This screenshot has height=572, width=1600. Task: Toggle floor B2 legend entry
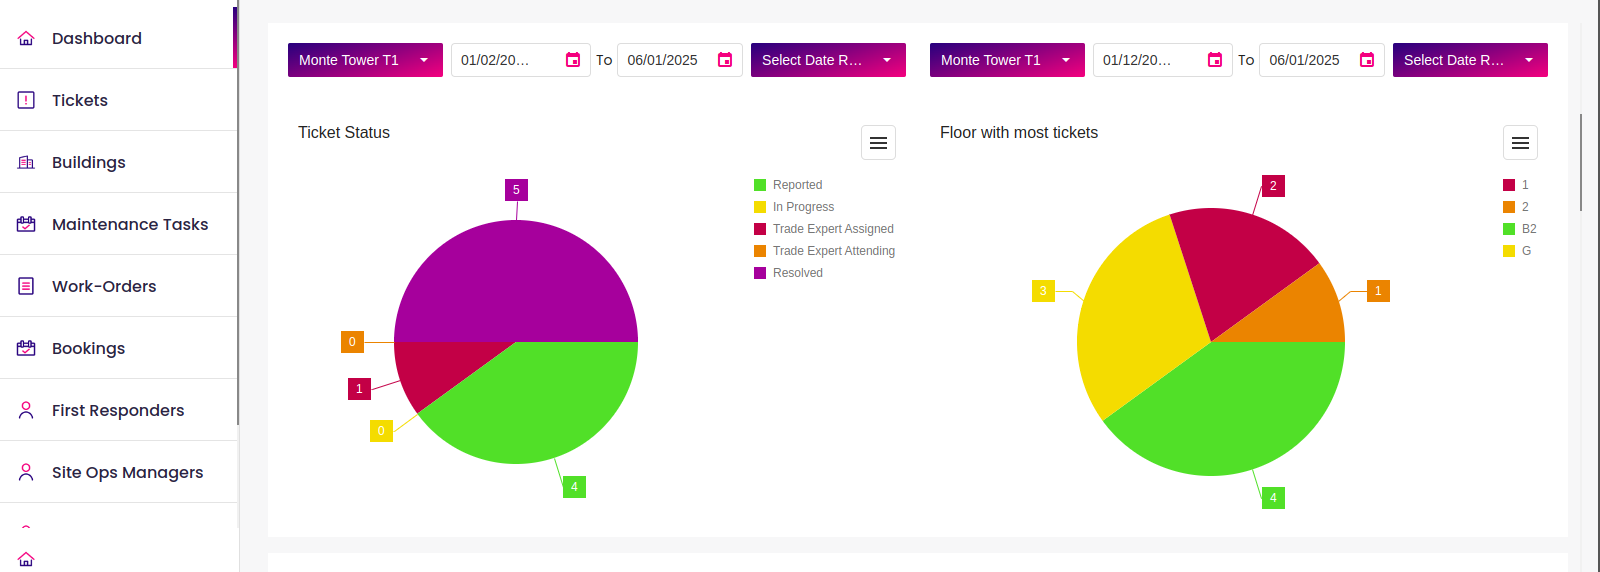click(x=1520, y=229)
